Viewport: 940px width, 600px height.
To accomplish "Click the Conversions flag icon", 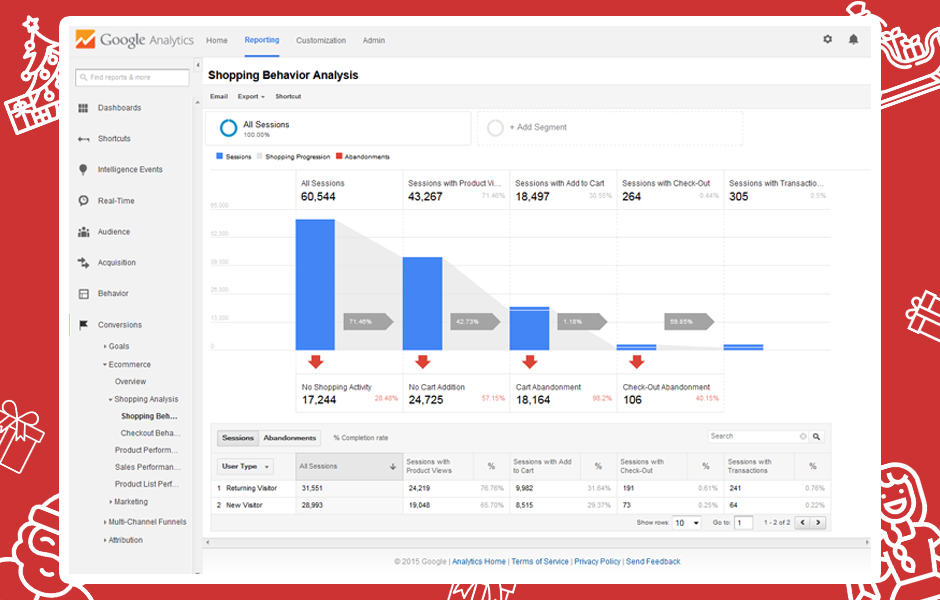I will (x=83, y=325).
